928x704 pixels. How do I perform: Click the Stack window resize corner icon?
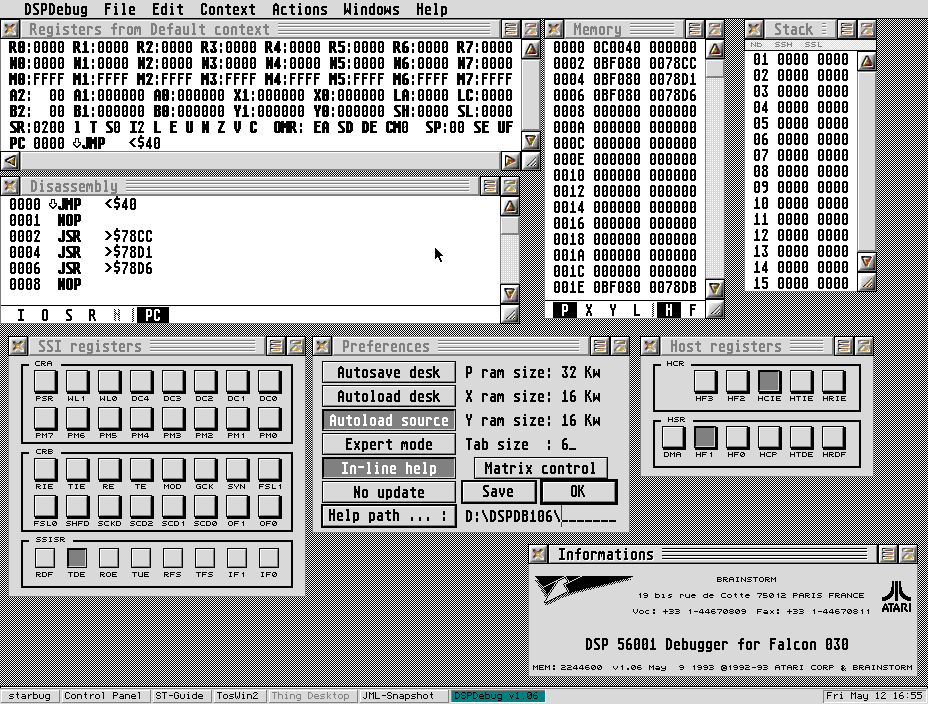(866, 282)
